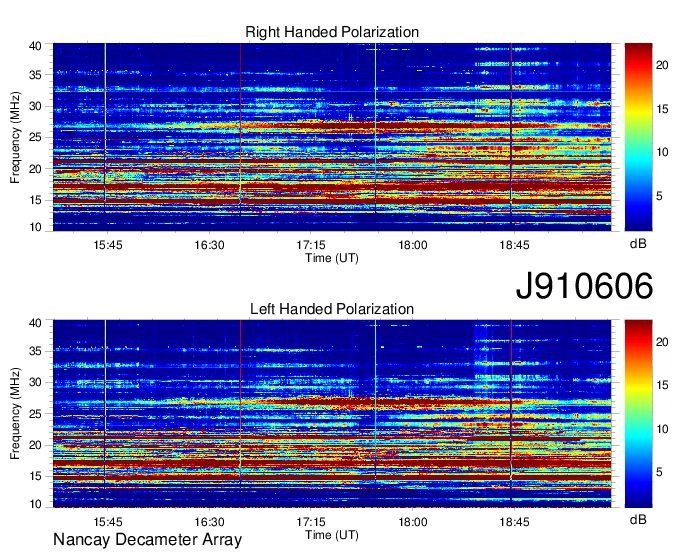Click the 10 MHz tick on top plot
The image size is (680, 552).
[x=36, y=227]
